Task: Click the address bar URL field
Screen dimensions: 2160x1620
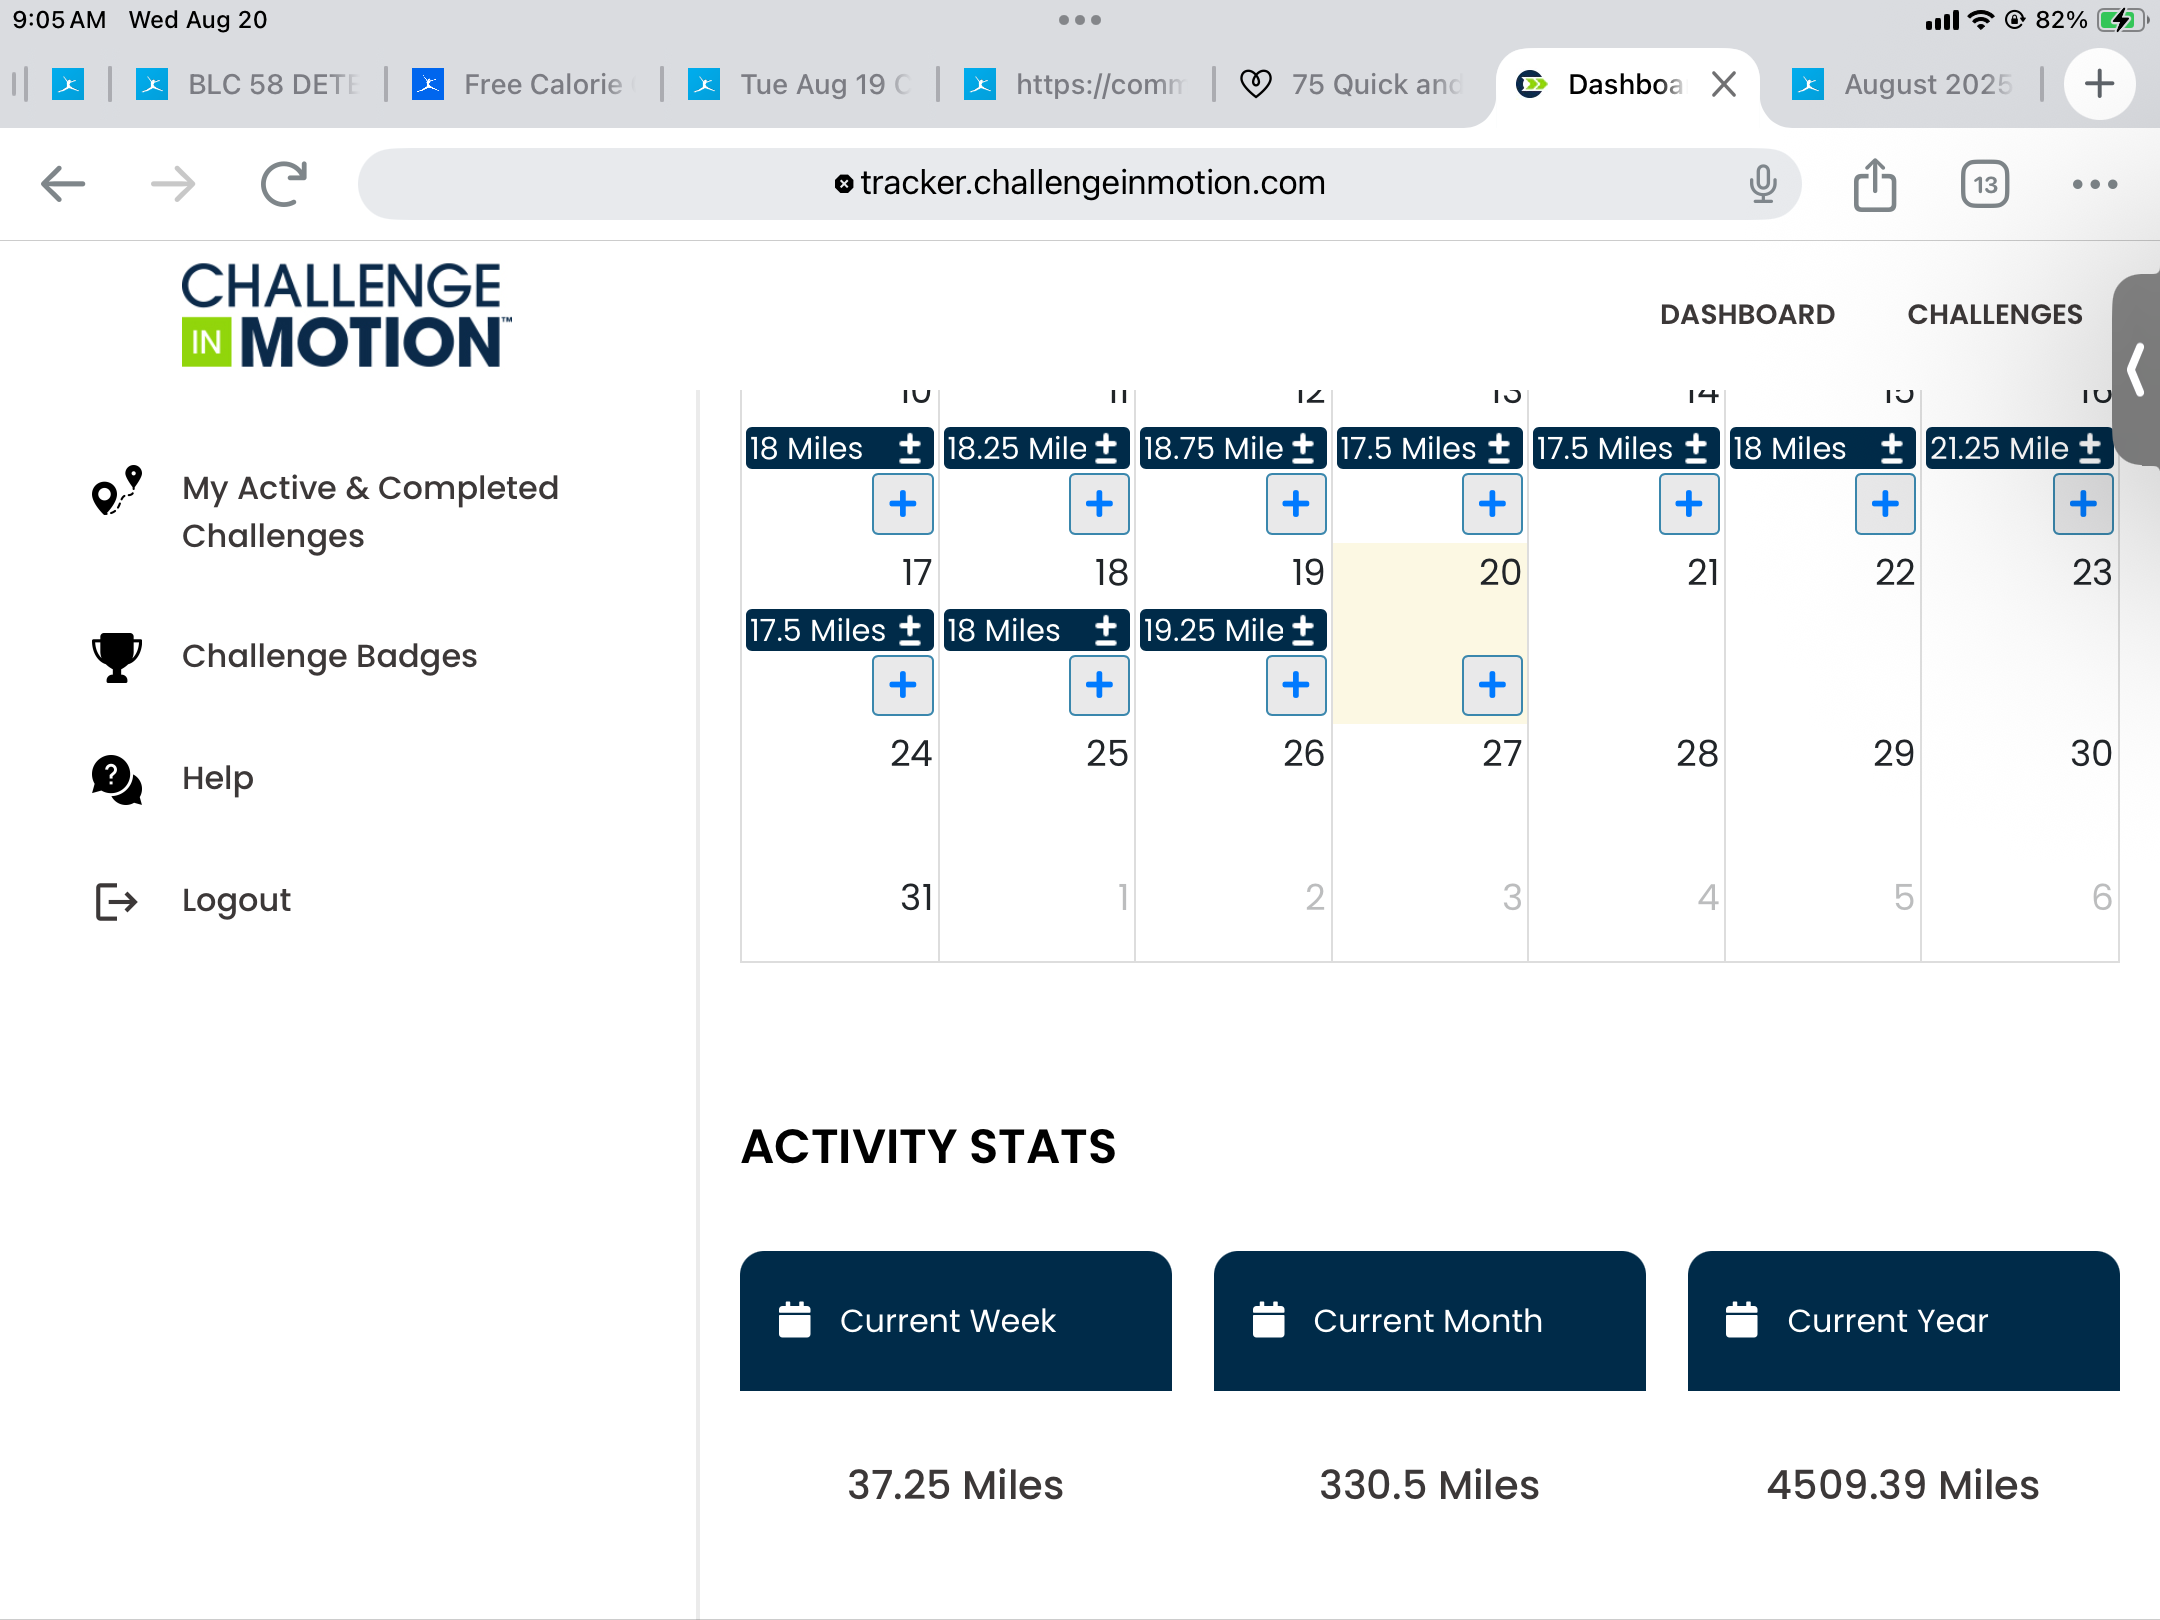Action: pos(1080,184)
